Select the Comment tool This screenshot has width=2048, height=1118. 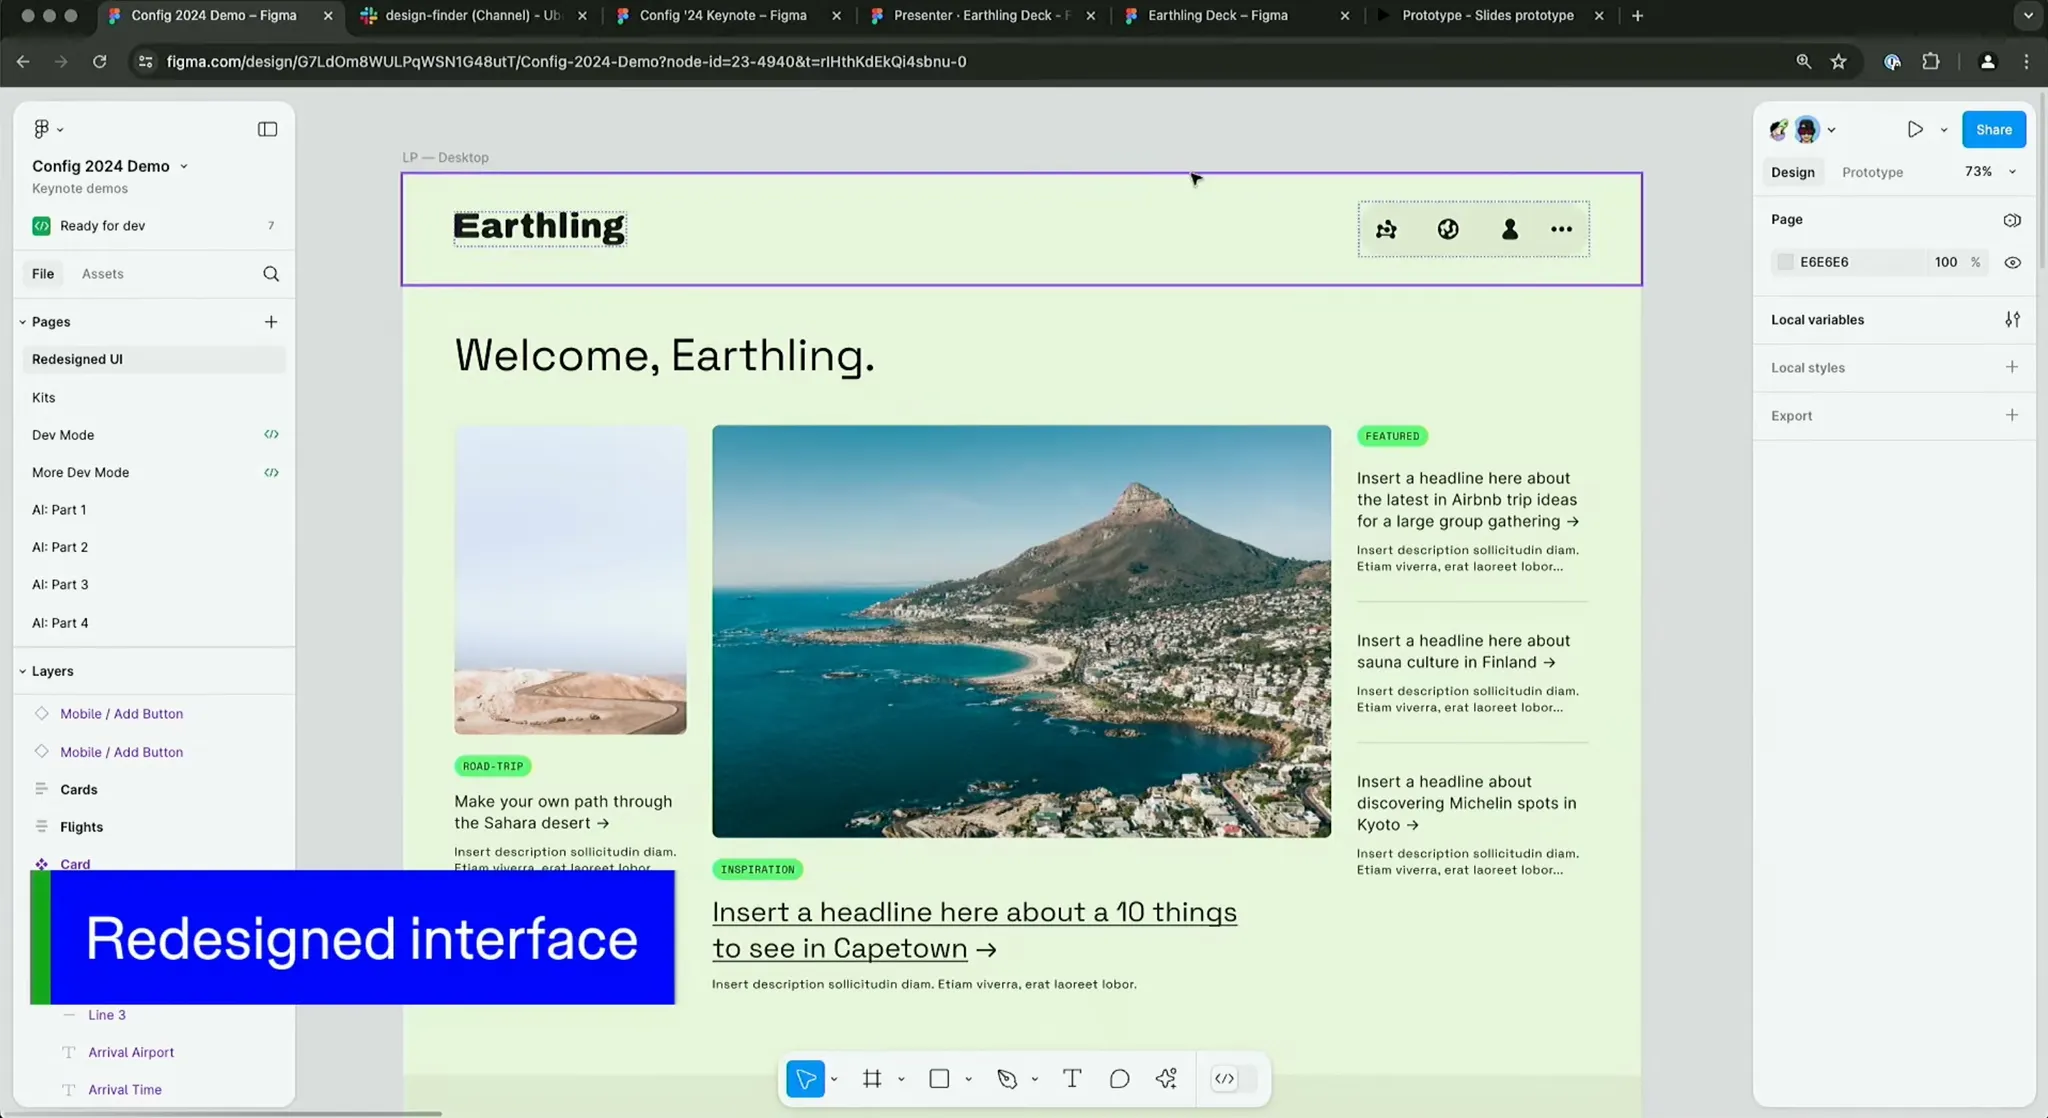coord(1119,1078)
